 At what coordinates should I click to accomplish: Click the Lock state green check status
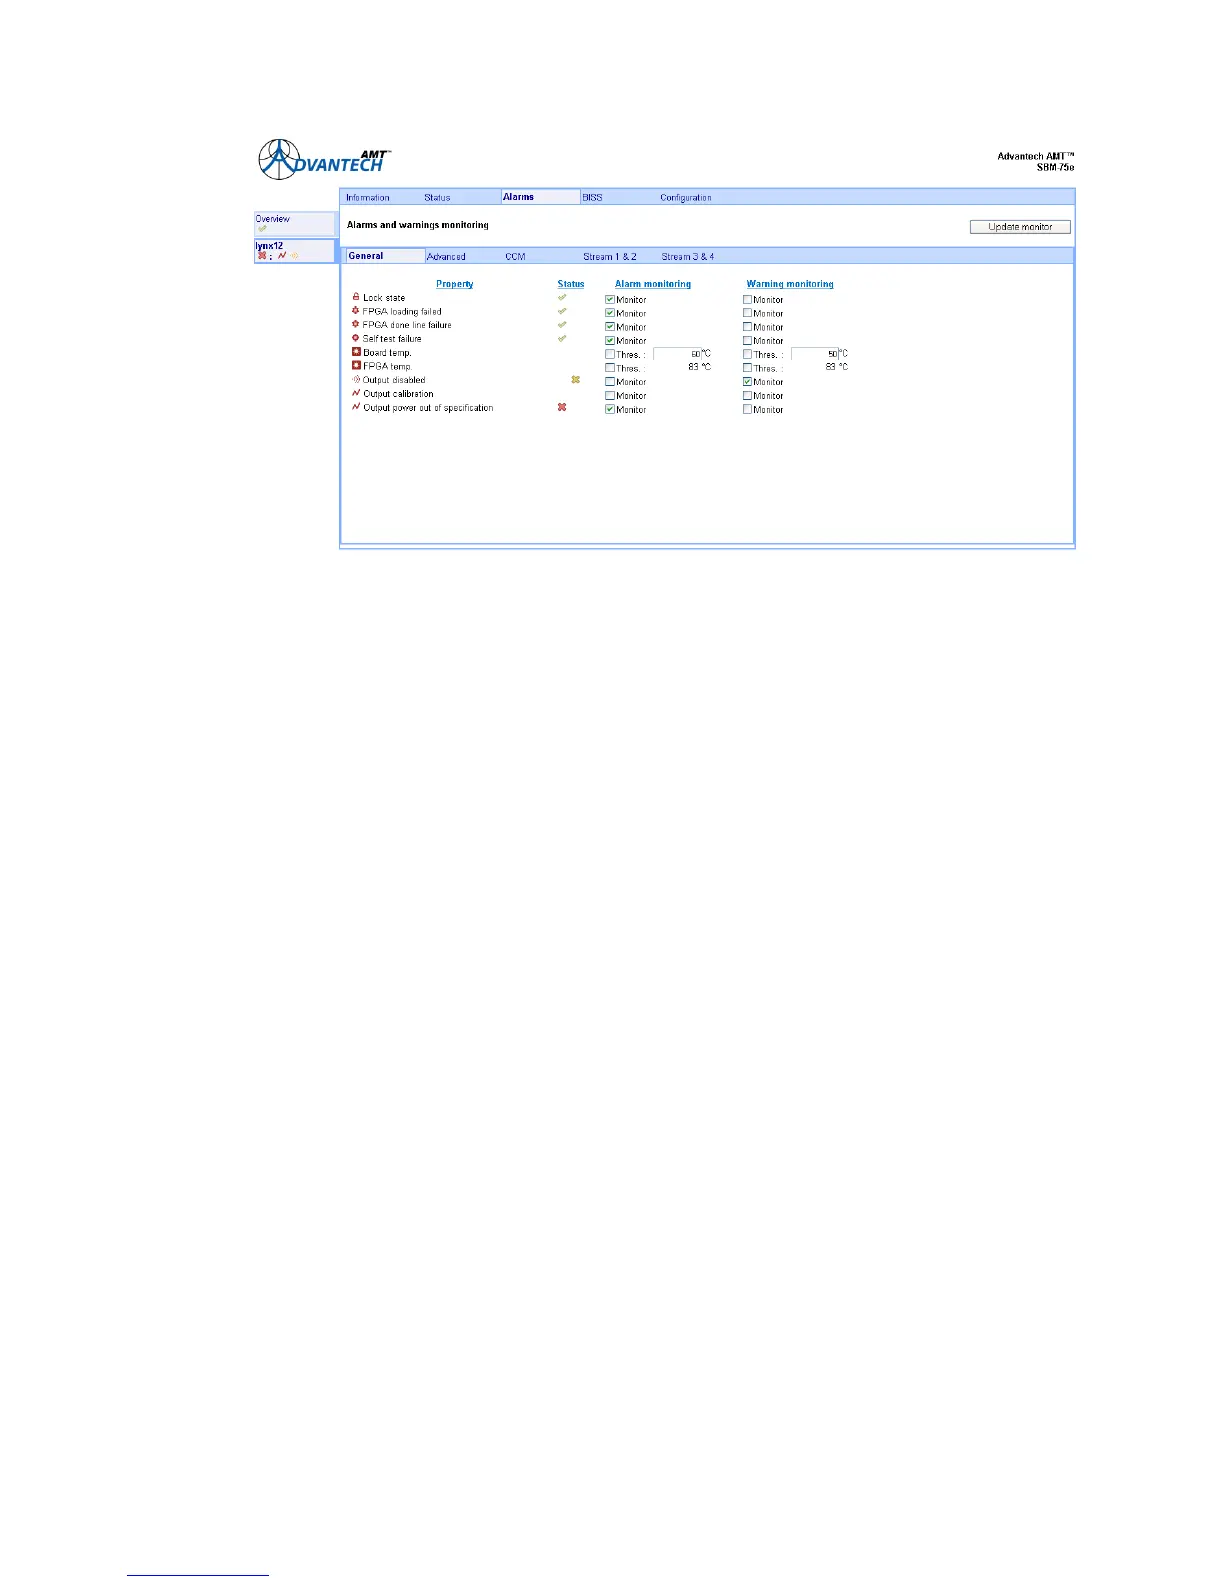(x=562, y=297)
